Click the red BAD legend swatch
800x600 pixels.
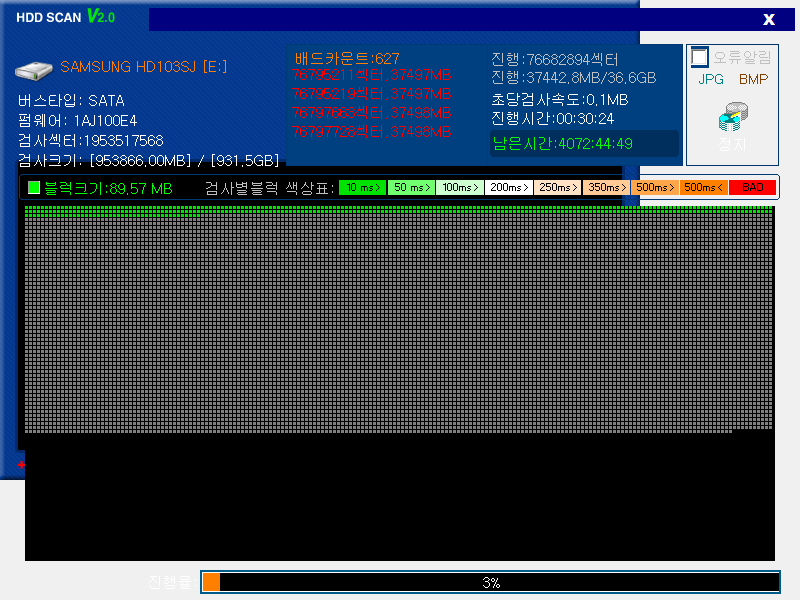pyautogui.click(x=753, y=188)
